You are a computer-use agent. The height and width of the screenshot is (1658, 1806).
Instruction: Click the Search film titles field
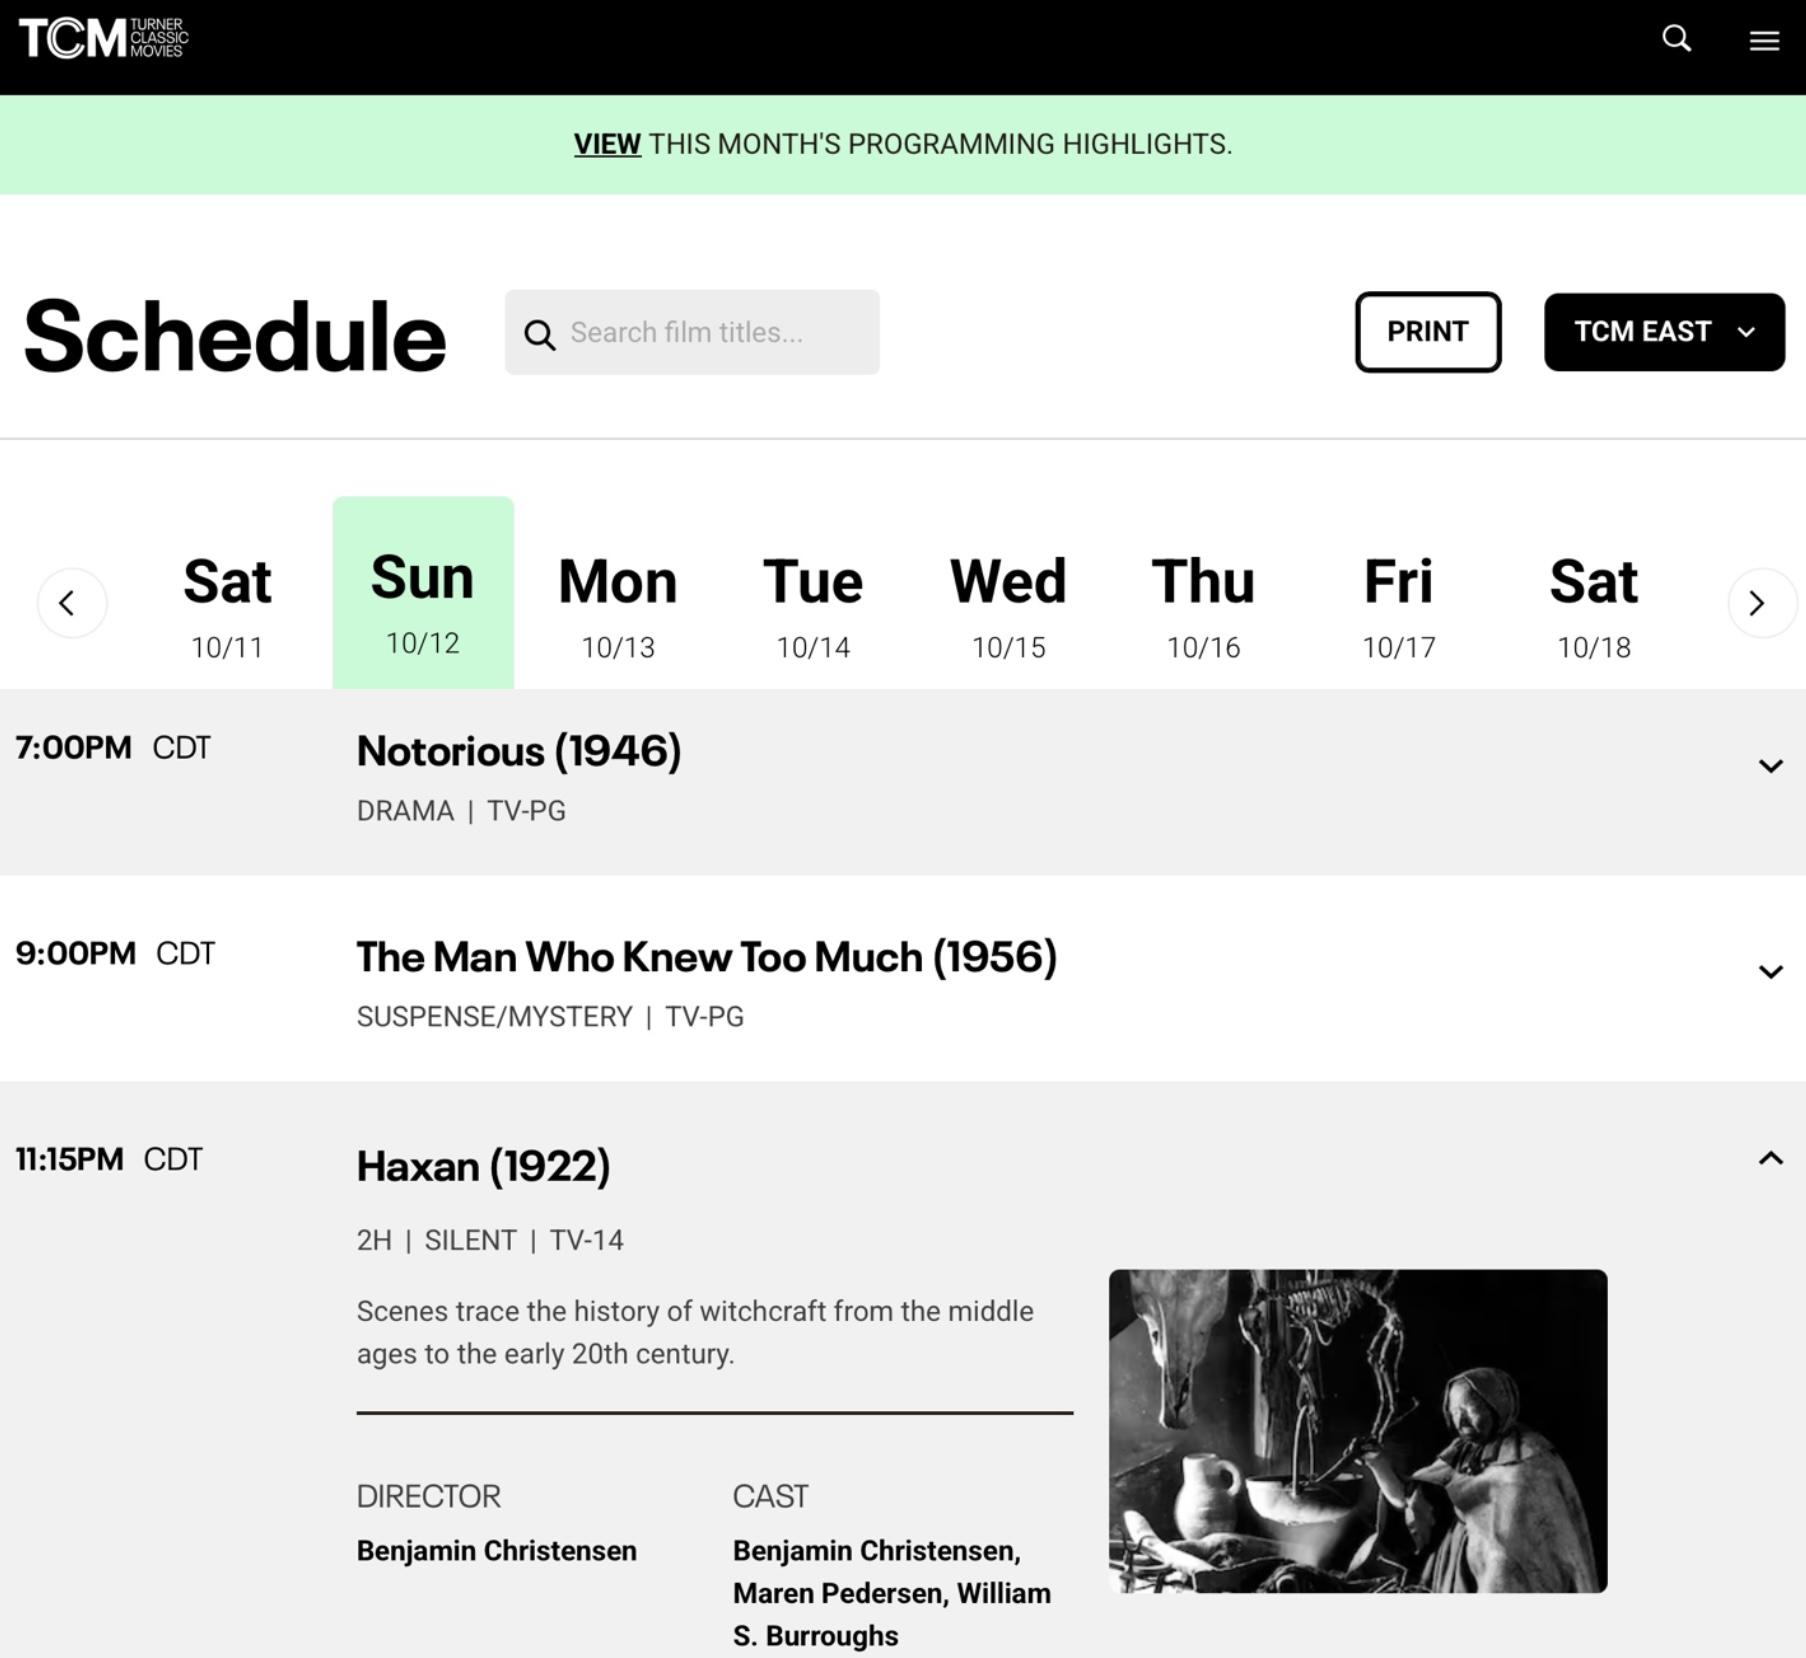710,333
